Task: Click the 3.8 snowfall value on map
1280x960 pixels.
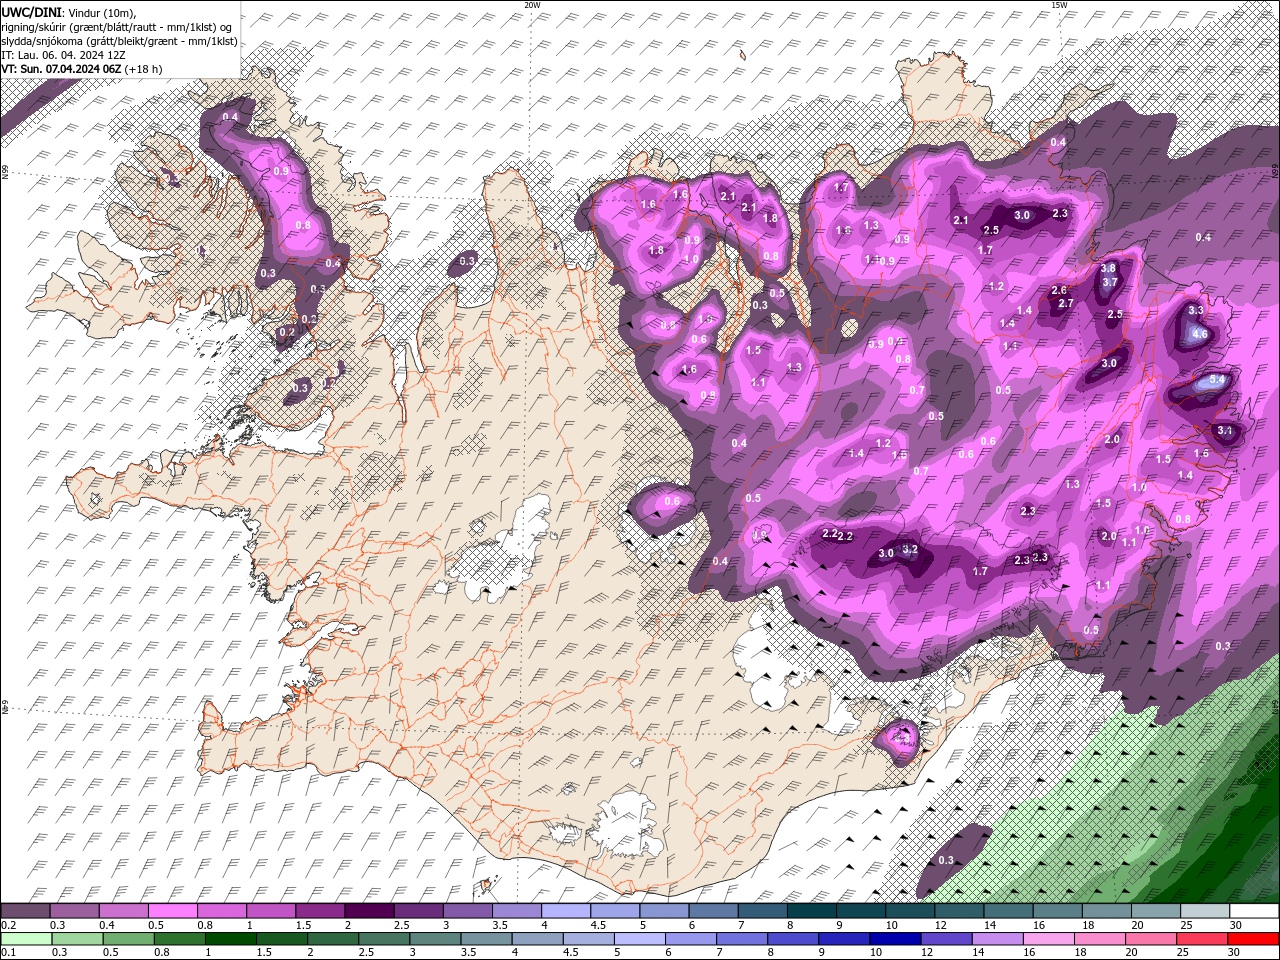Action: point(1108,268)
